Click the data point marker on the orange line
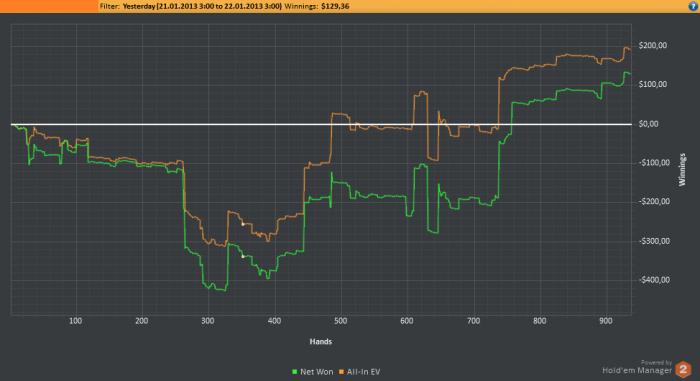 243,224
